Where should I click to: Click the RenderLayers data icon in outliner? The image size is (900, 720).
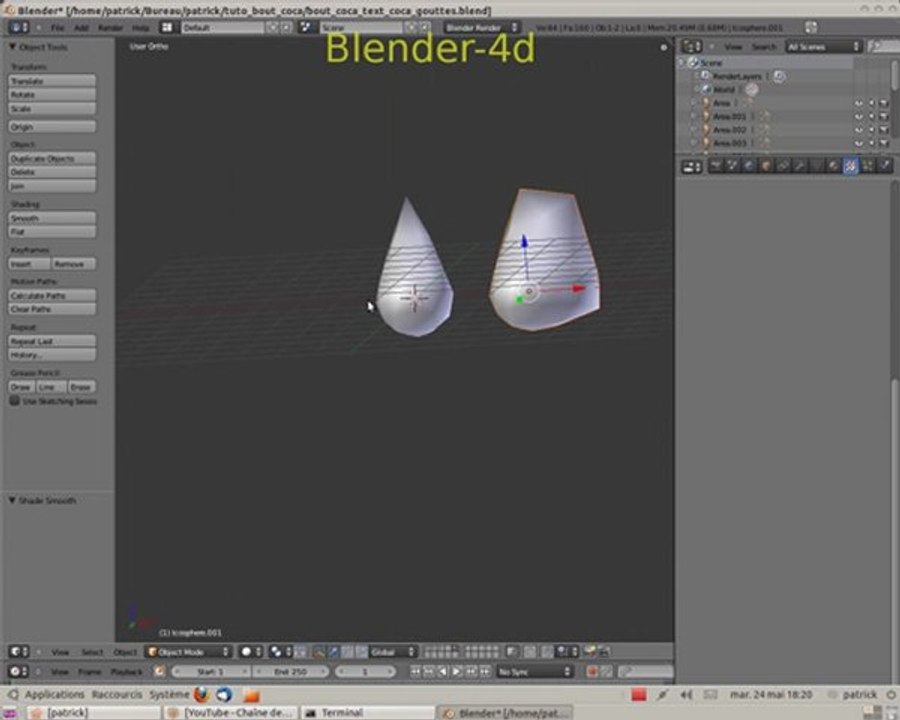tap(778, 76)
